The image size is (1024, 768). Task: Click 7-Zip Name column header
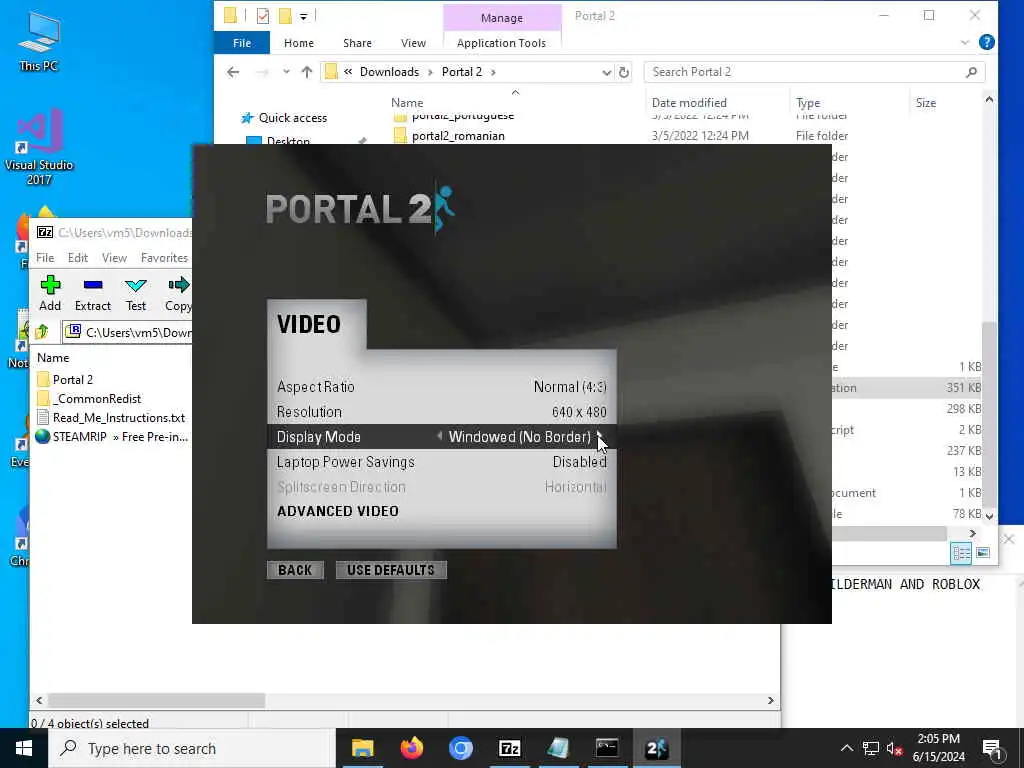[x=53, y=358]
